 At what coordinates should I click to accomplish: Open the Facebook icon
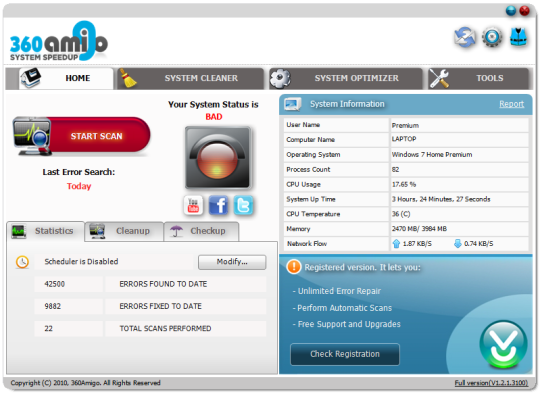click(x=218, y=205)
